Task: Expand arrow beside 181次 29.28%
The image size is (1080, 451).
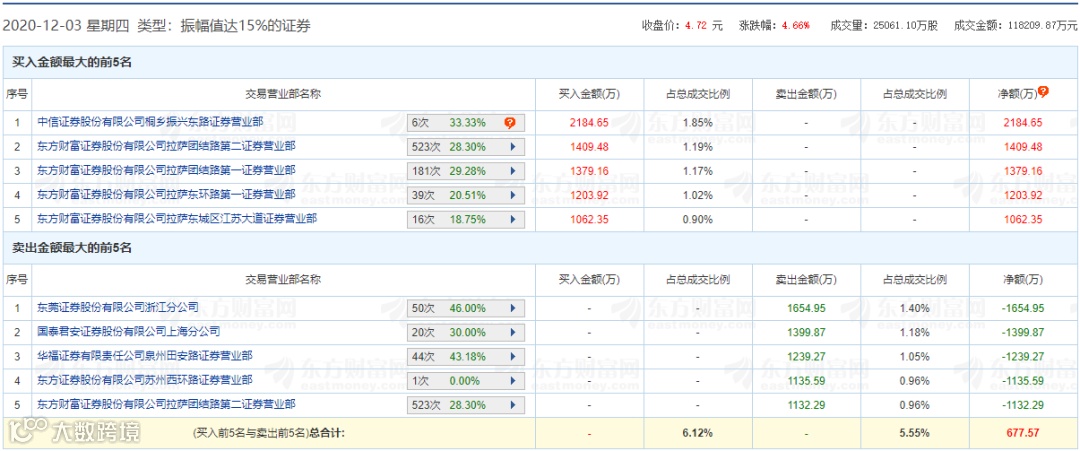Action: pyautogui.click(x=512, y=171)
